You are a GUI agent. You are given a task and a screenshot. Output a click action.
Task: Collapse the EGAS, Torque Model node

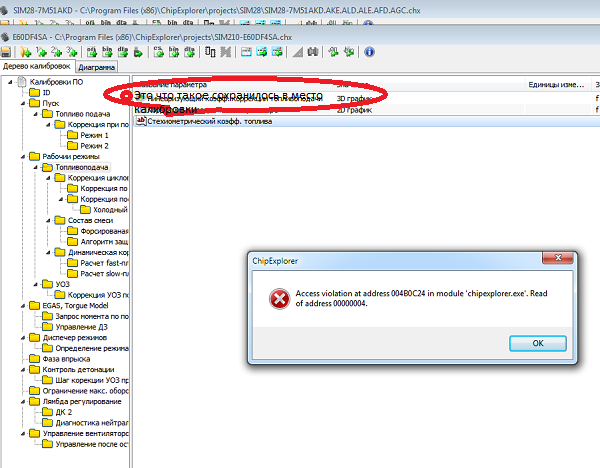click(21, 305)
